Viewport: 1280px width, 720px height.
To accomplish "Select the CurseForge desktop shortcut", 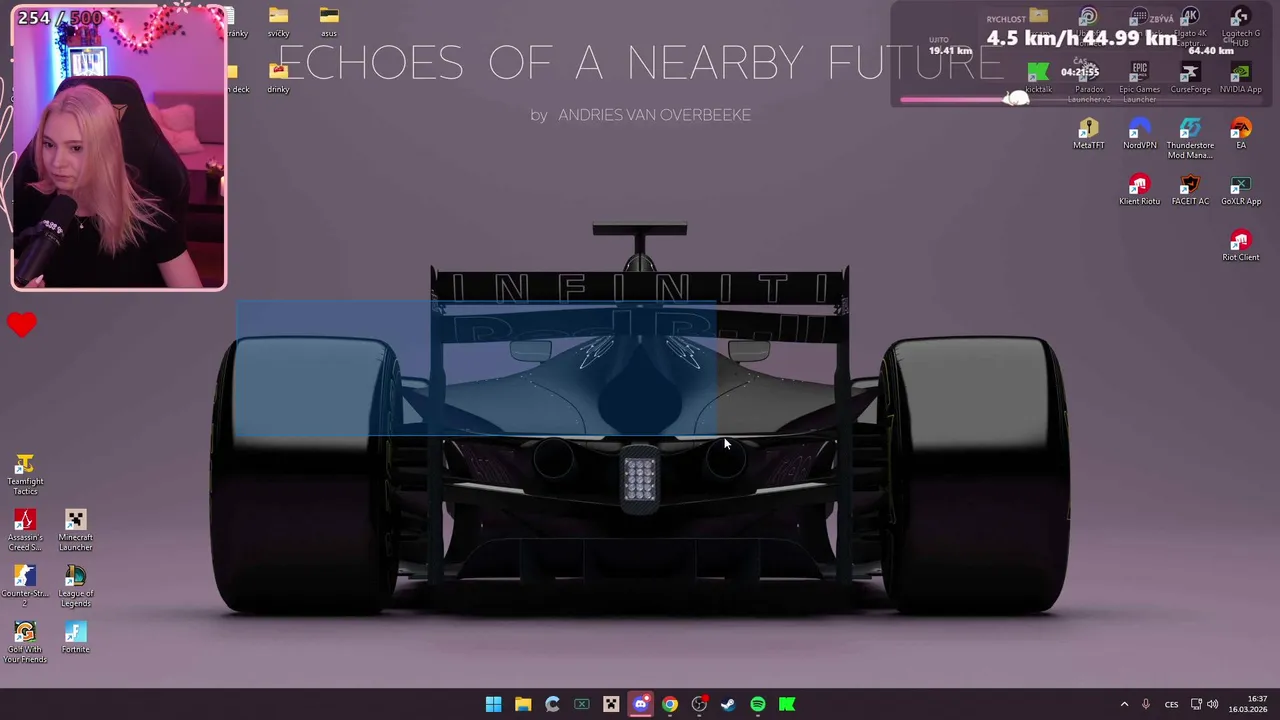I will point(1190,78).
